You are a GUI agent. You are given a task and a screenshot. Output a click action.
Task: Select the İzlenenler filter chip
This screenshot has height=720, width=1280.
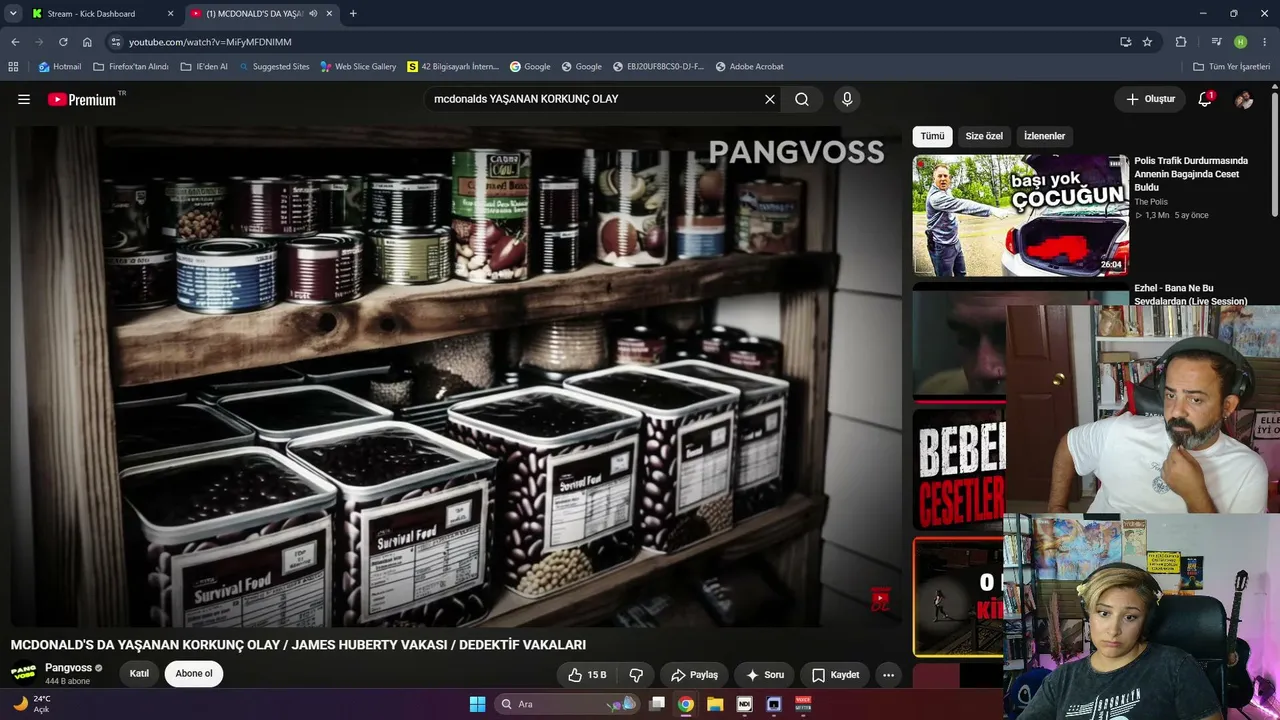click(x=1044, y=136)
